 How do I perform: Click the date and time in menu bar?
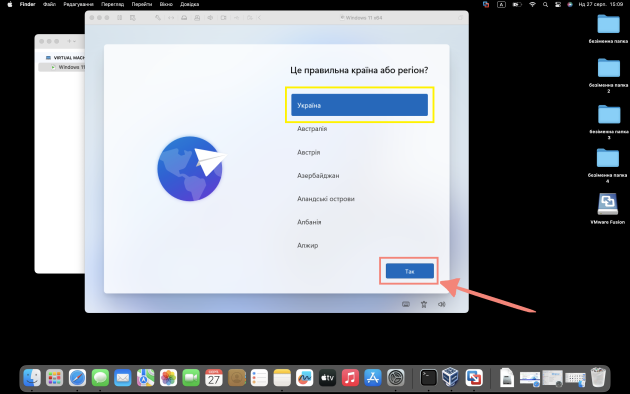(x=601, y=4)
